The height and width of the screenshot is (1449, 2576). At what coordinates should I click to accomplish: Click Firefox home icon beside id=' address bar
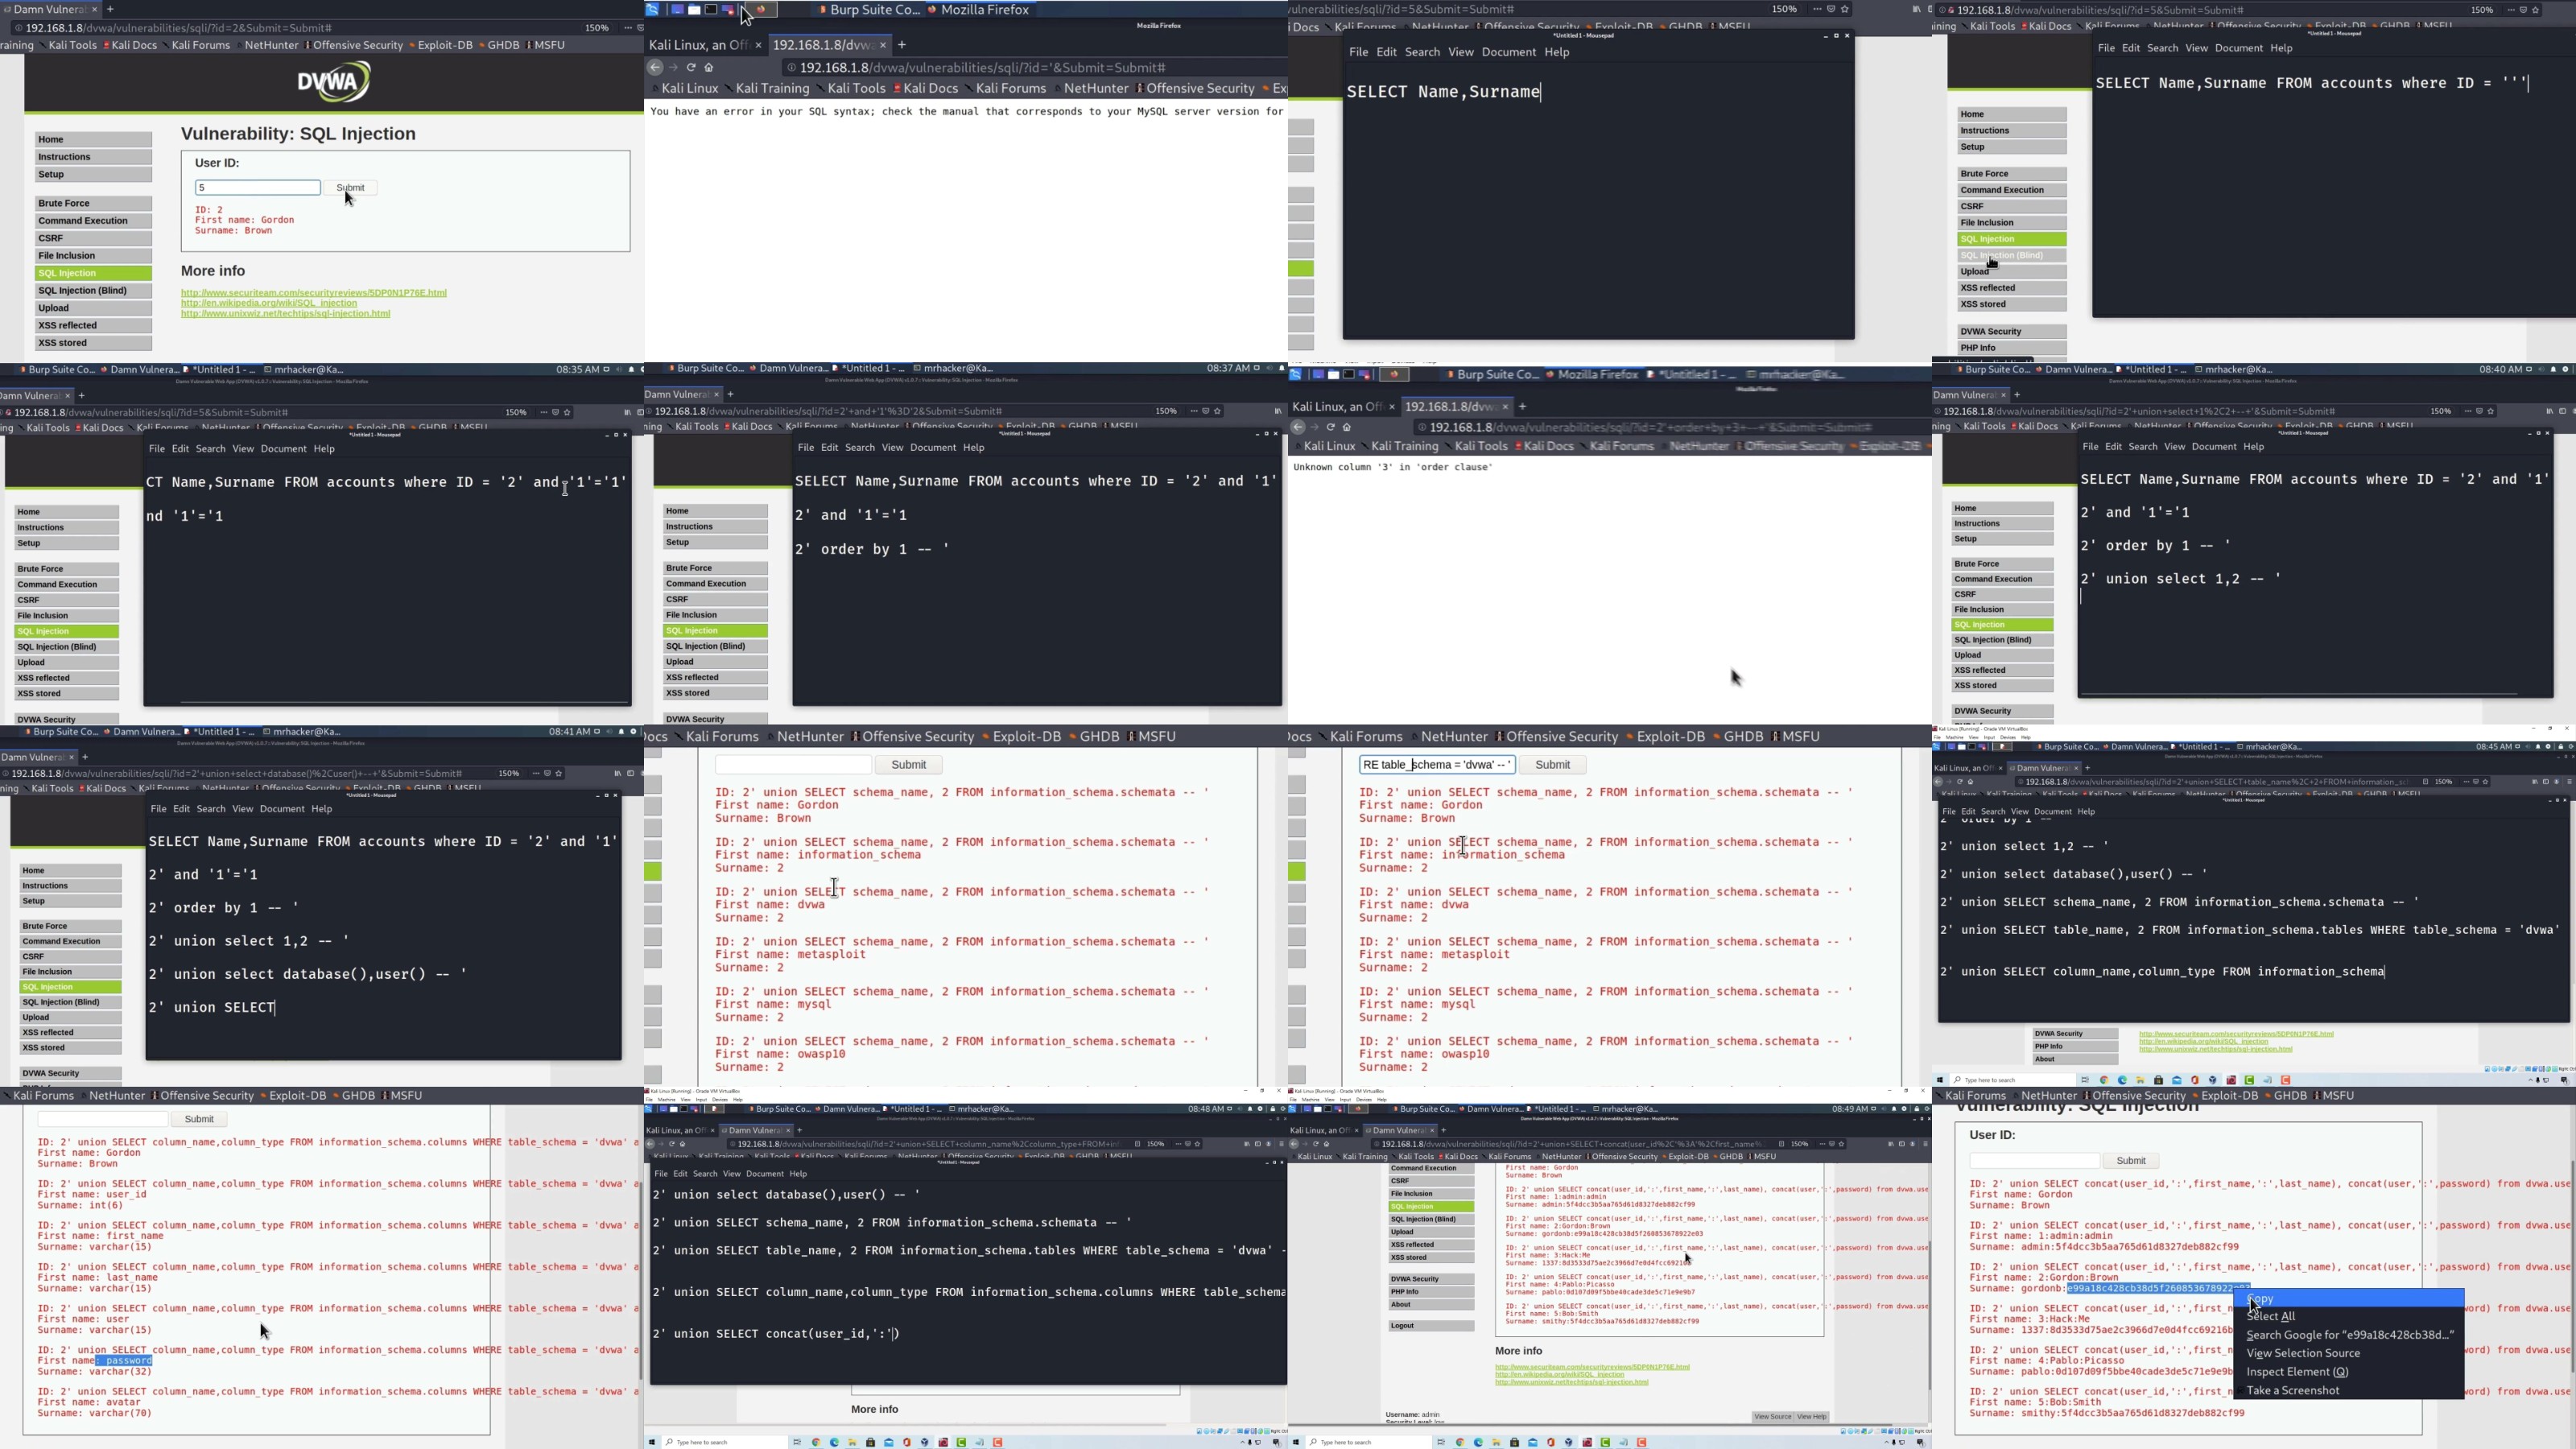[709, 68]
